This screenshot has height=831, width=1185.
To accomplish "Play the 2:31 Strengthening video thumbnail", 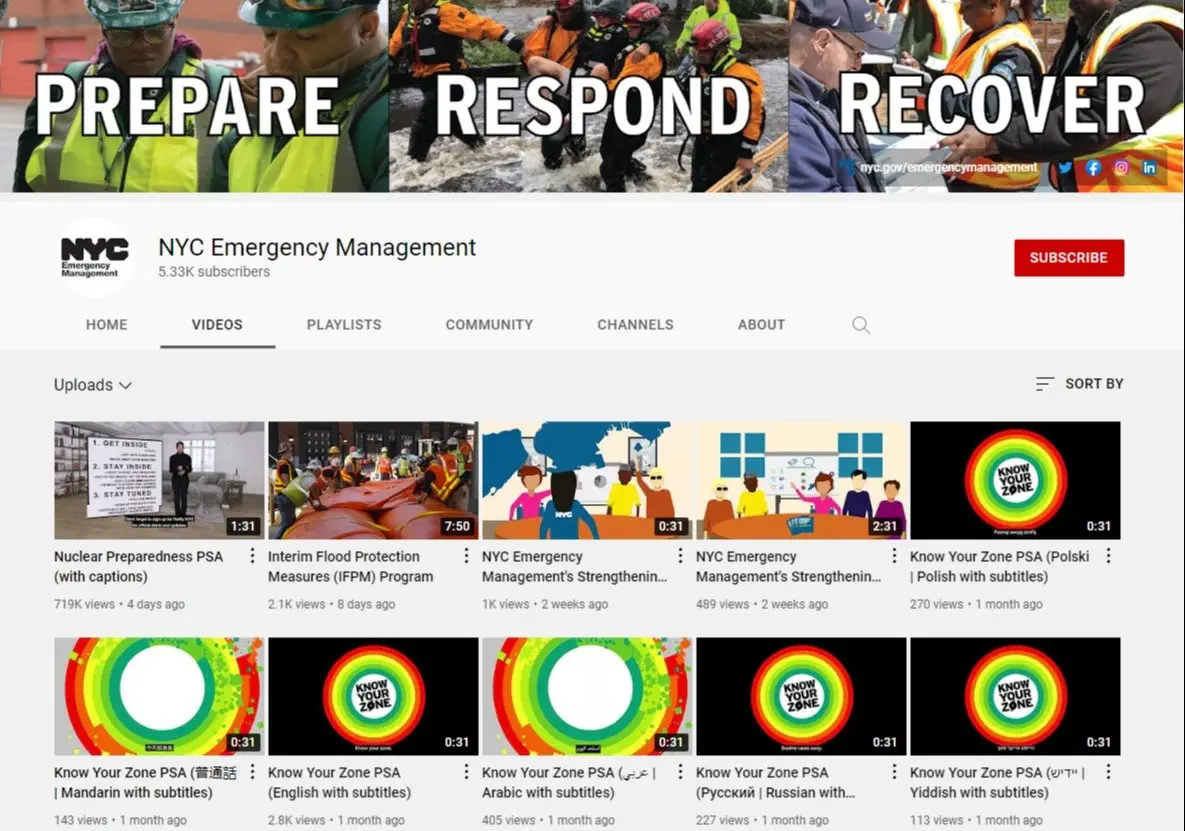I will click(x=801, y=480).
